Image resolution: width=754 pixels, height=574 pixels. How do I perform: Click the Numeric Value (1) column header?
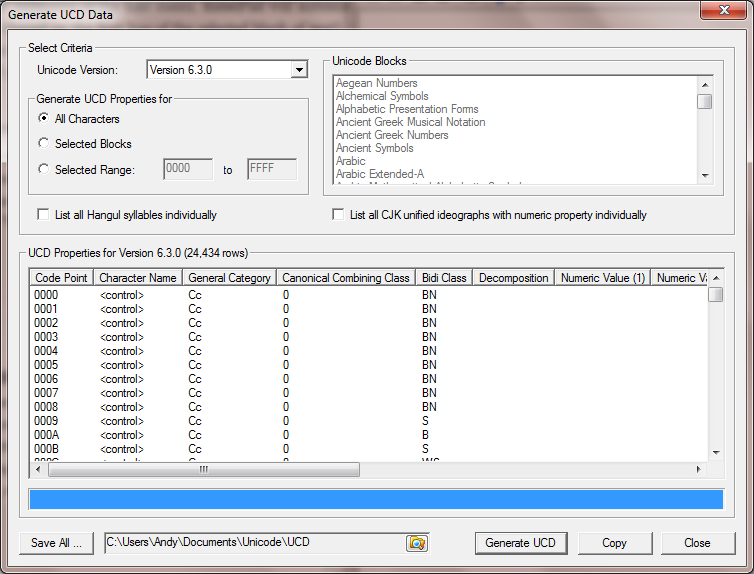click(603, 278)
